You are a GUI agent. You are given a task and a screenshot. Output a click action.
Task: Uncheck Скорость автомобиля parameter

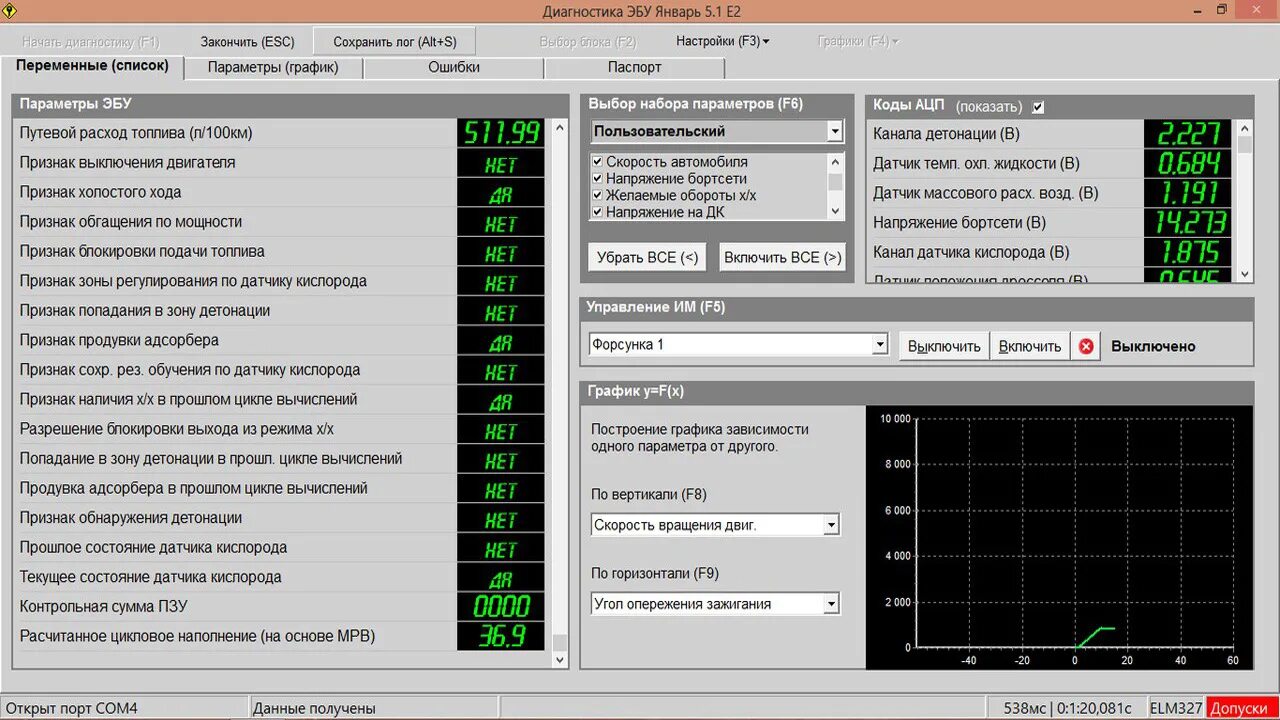(597, 162)
